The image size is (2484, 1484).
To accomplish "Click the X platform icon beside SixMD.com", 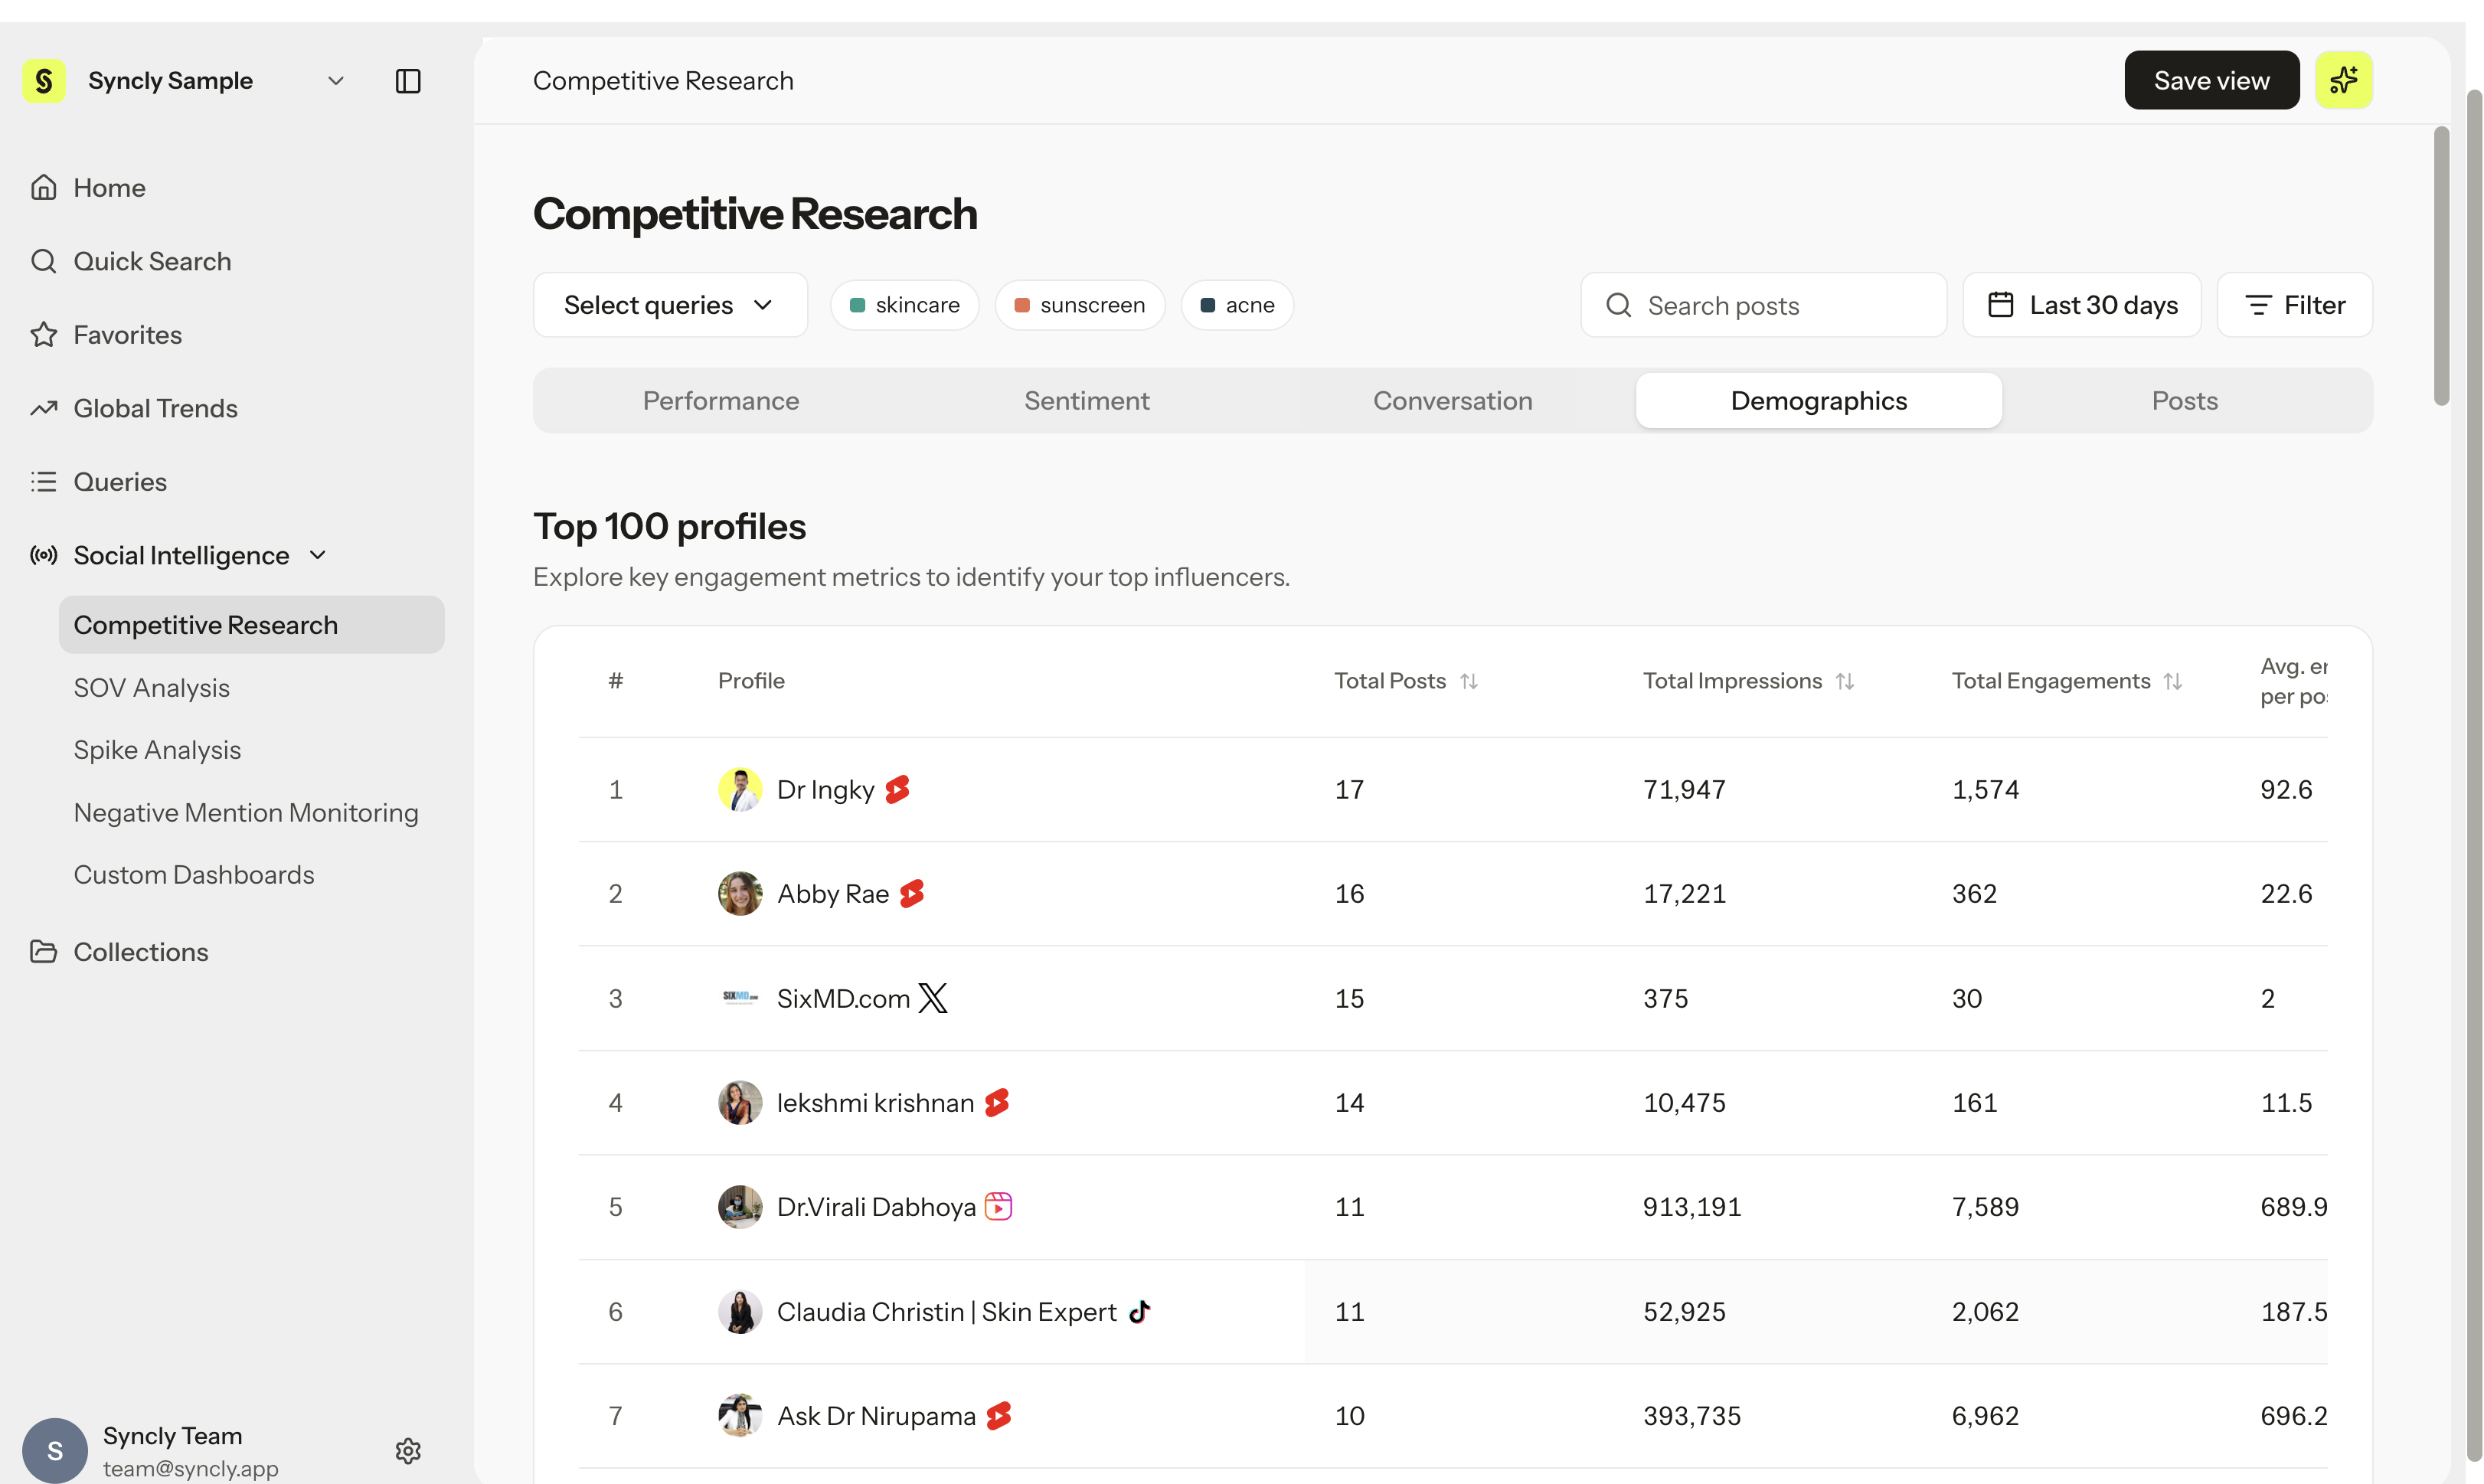I will tap(932, 998).
